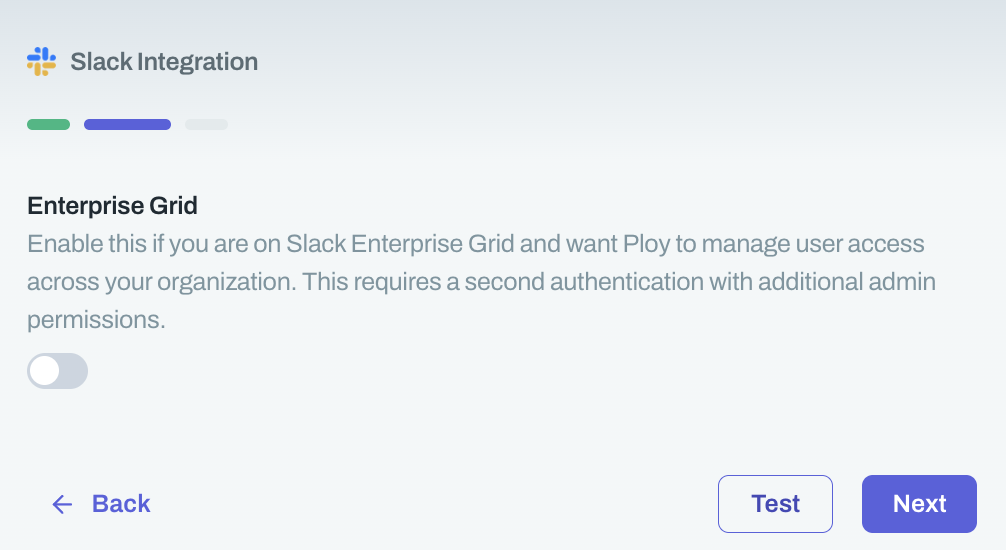1006x550 pixels.
Task: Click the Enterprise Grid description paragraph
Action: (480, 282)
